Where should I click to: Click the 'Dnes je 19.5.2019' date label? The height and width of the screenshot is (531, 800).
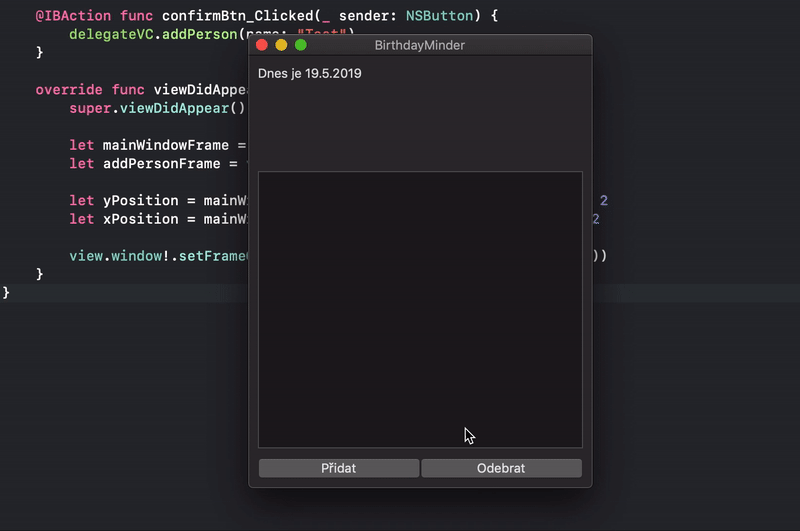coord(310,73)
